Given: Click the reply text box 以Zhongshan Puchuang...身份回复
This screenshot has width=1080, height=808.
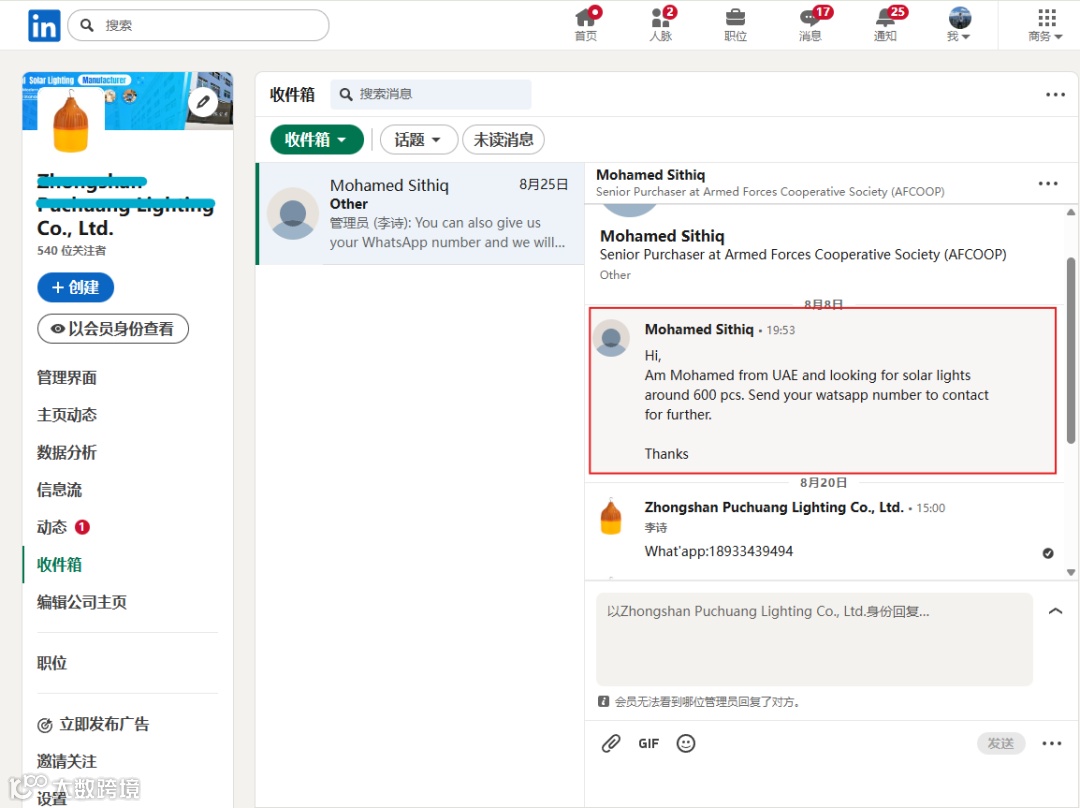Looking at the screenshot, I should (x=814, y=639).
